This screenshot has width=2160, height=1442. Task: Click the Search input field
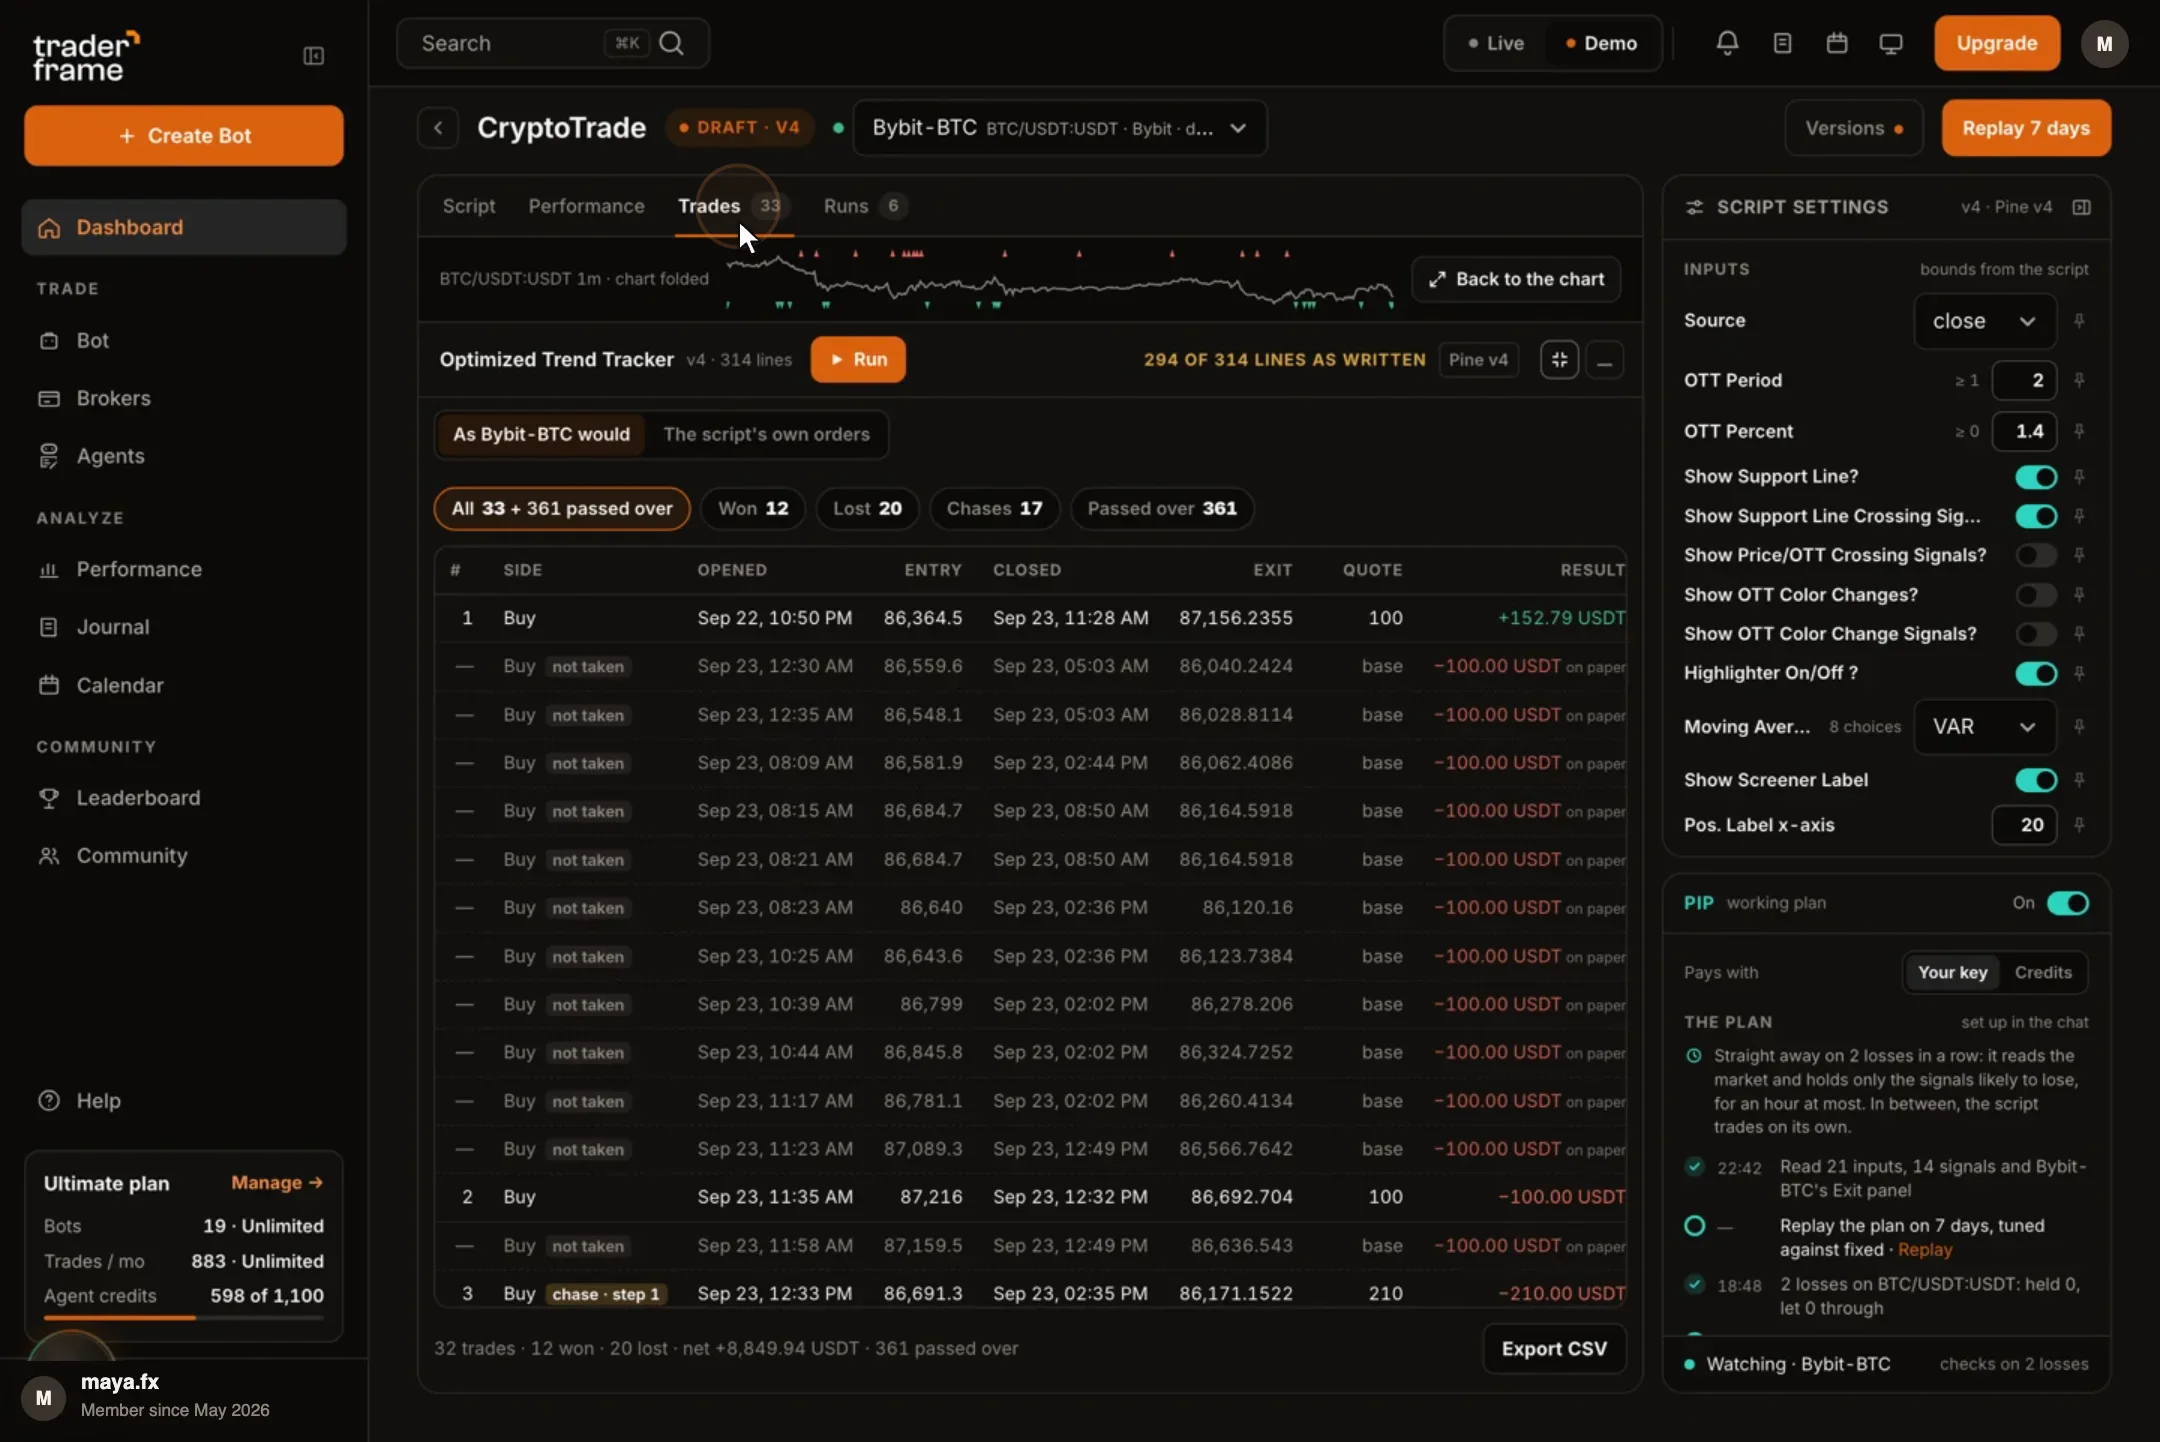[x=553, y=43]
